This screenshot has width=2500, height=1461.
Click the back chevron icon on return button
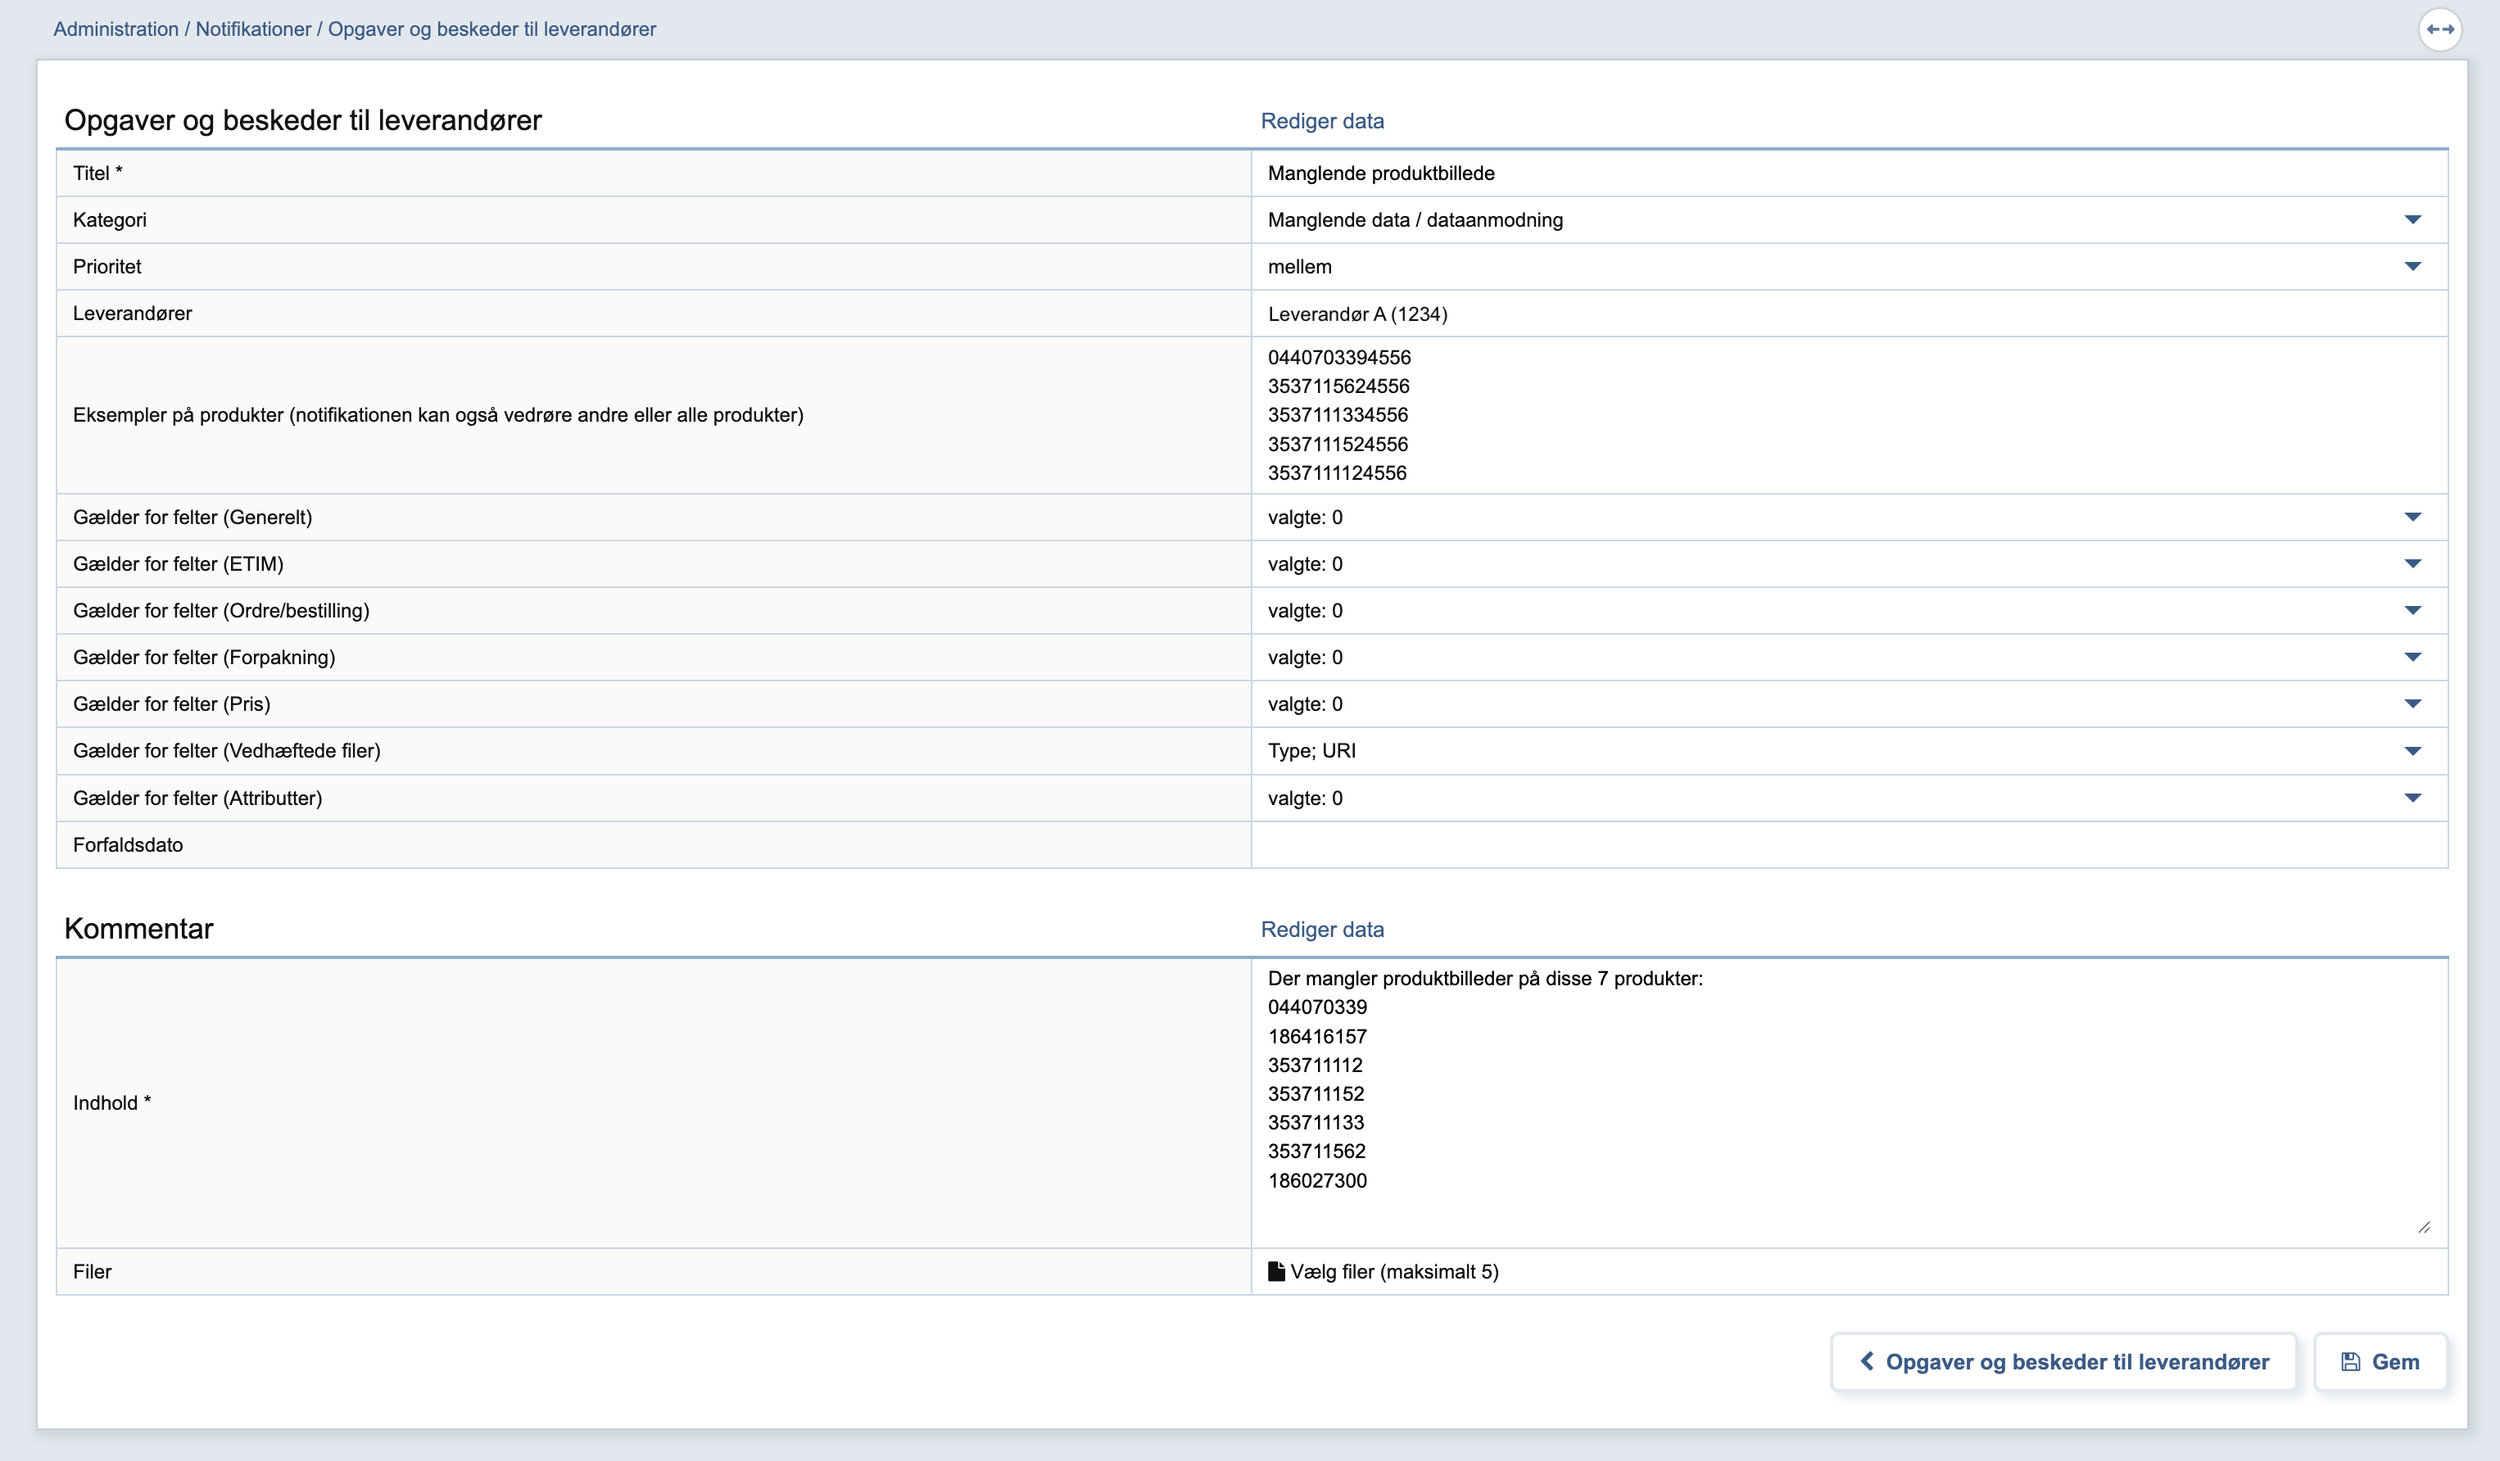click(x=1866, y=1361)
